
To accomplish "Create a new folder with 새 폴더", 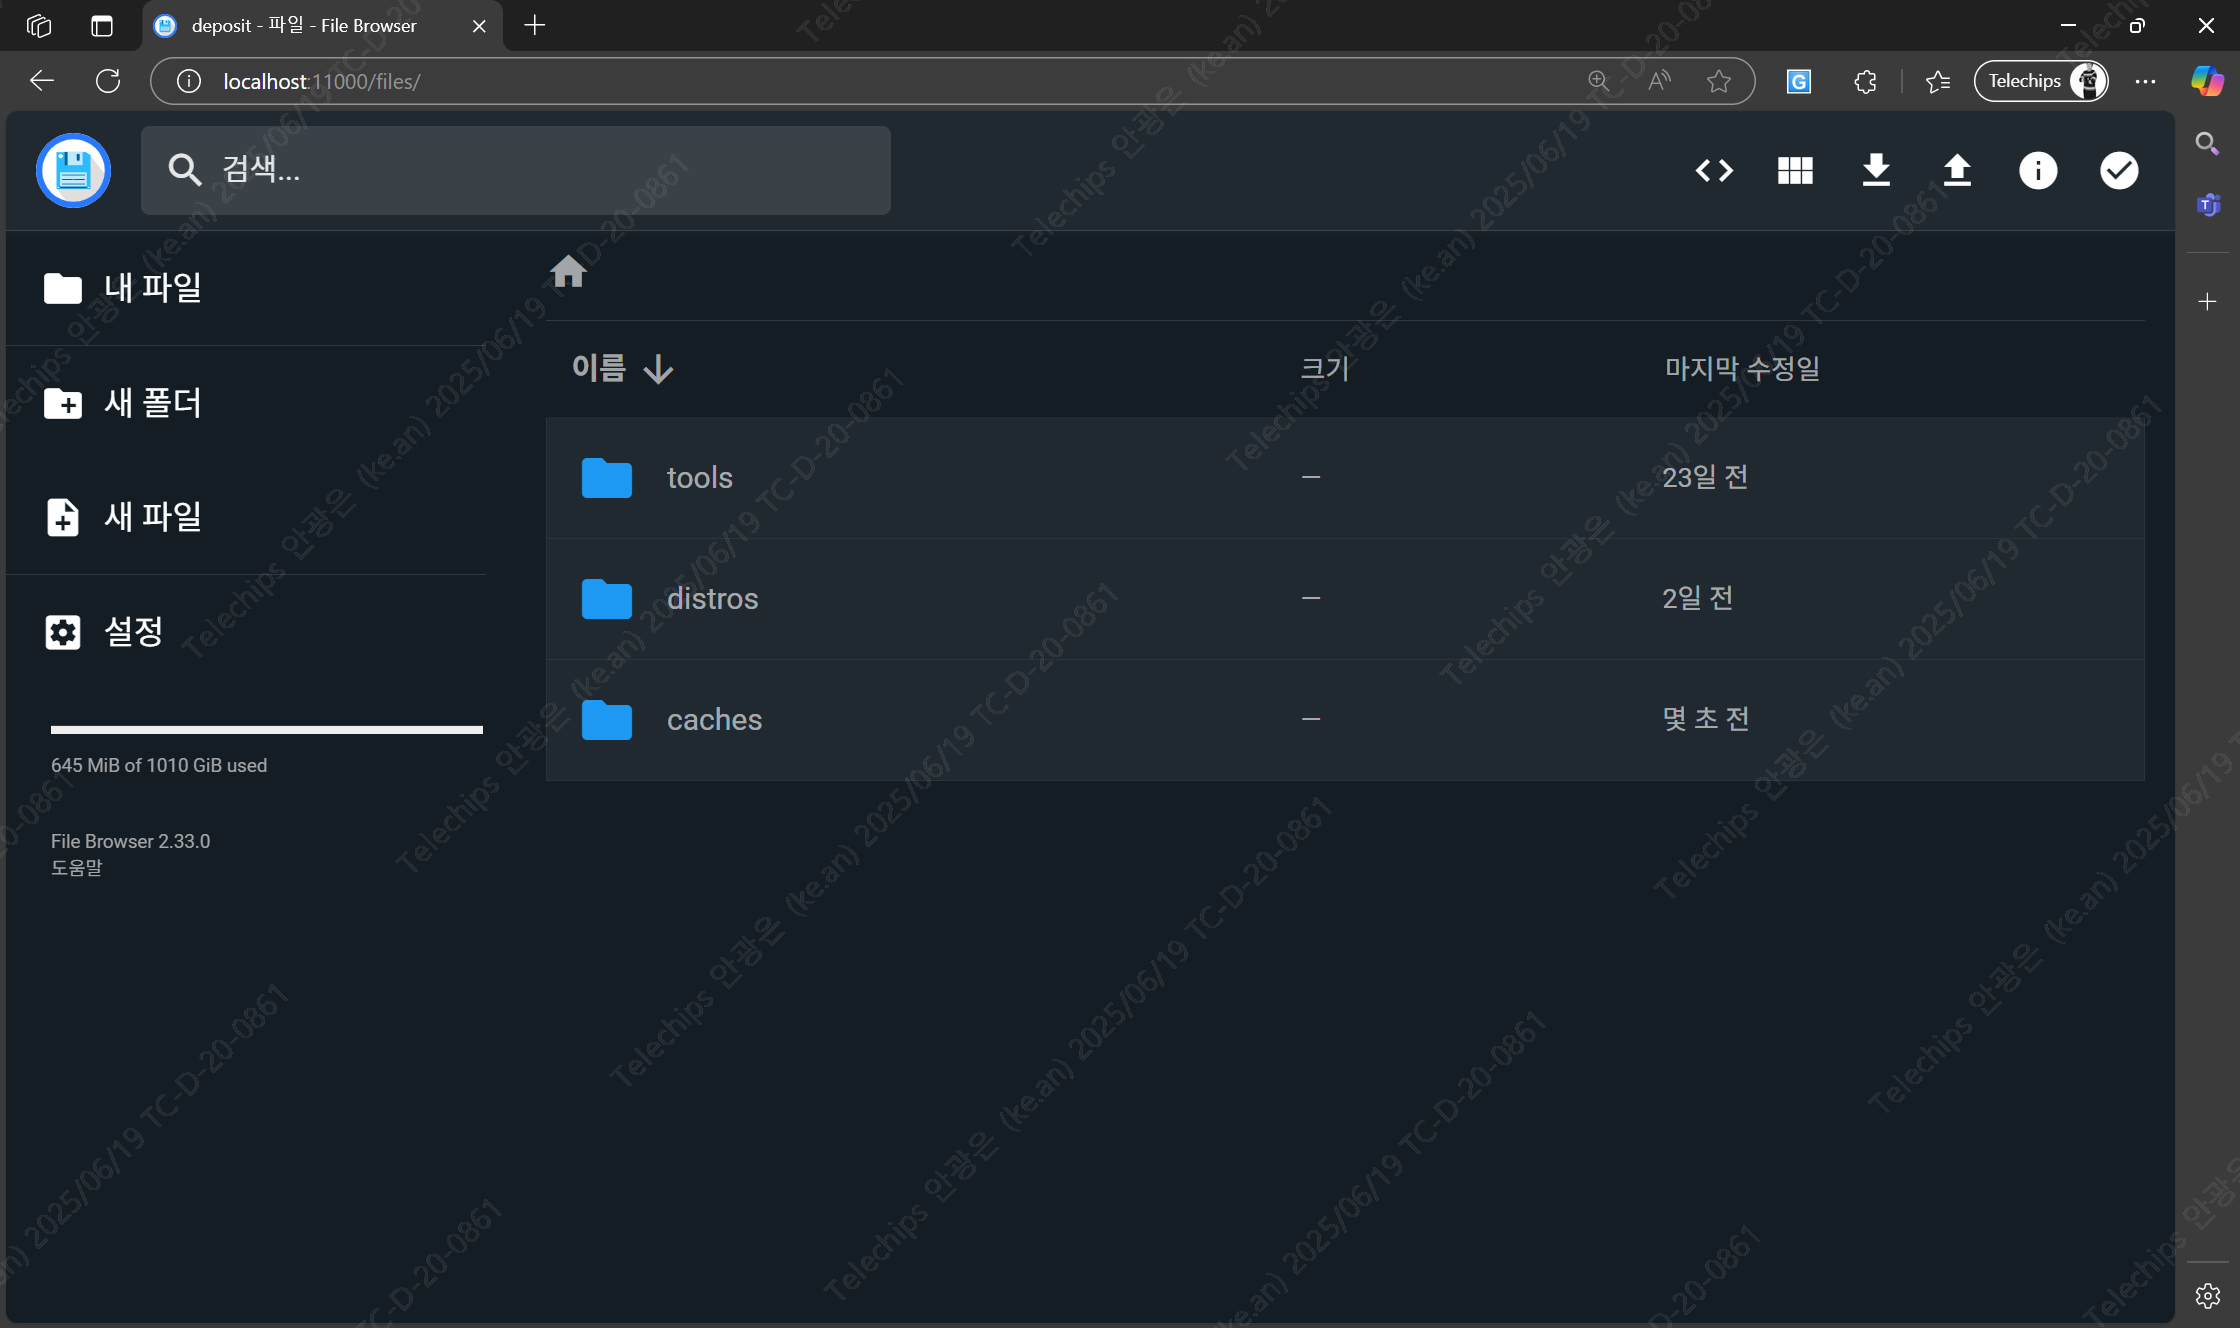I will pyautogui.click(x=123, y=403).
